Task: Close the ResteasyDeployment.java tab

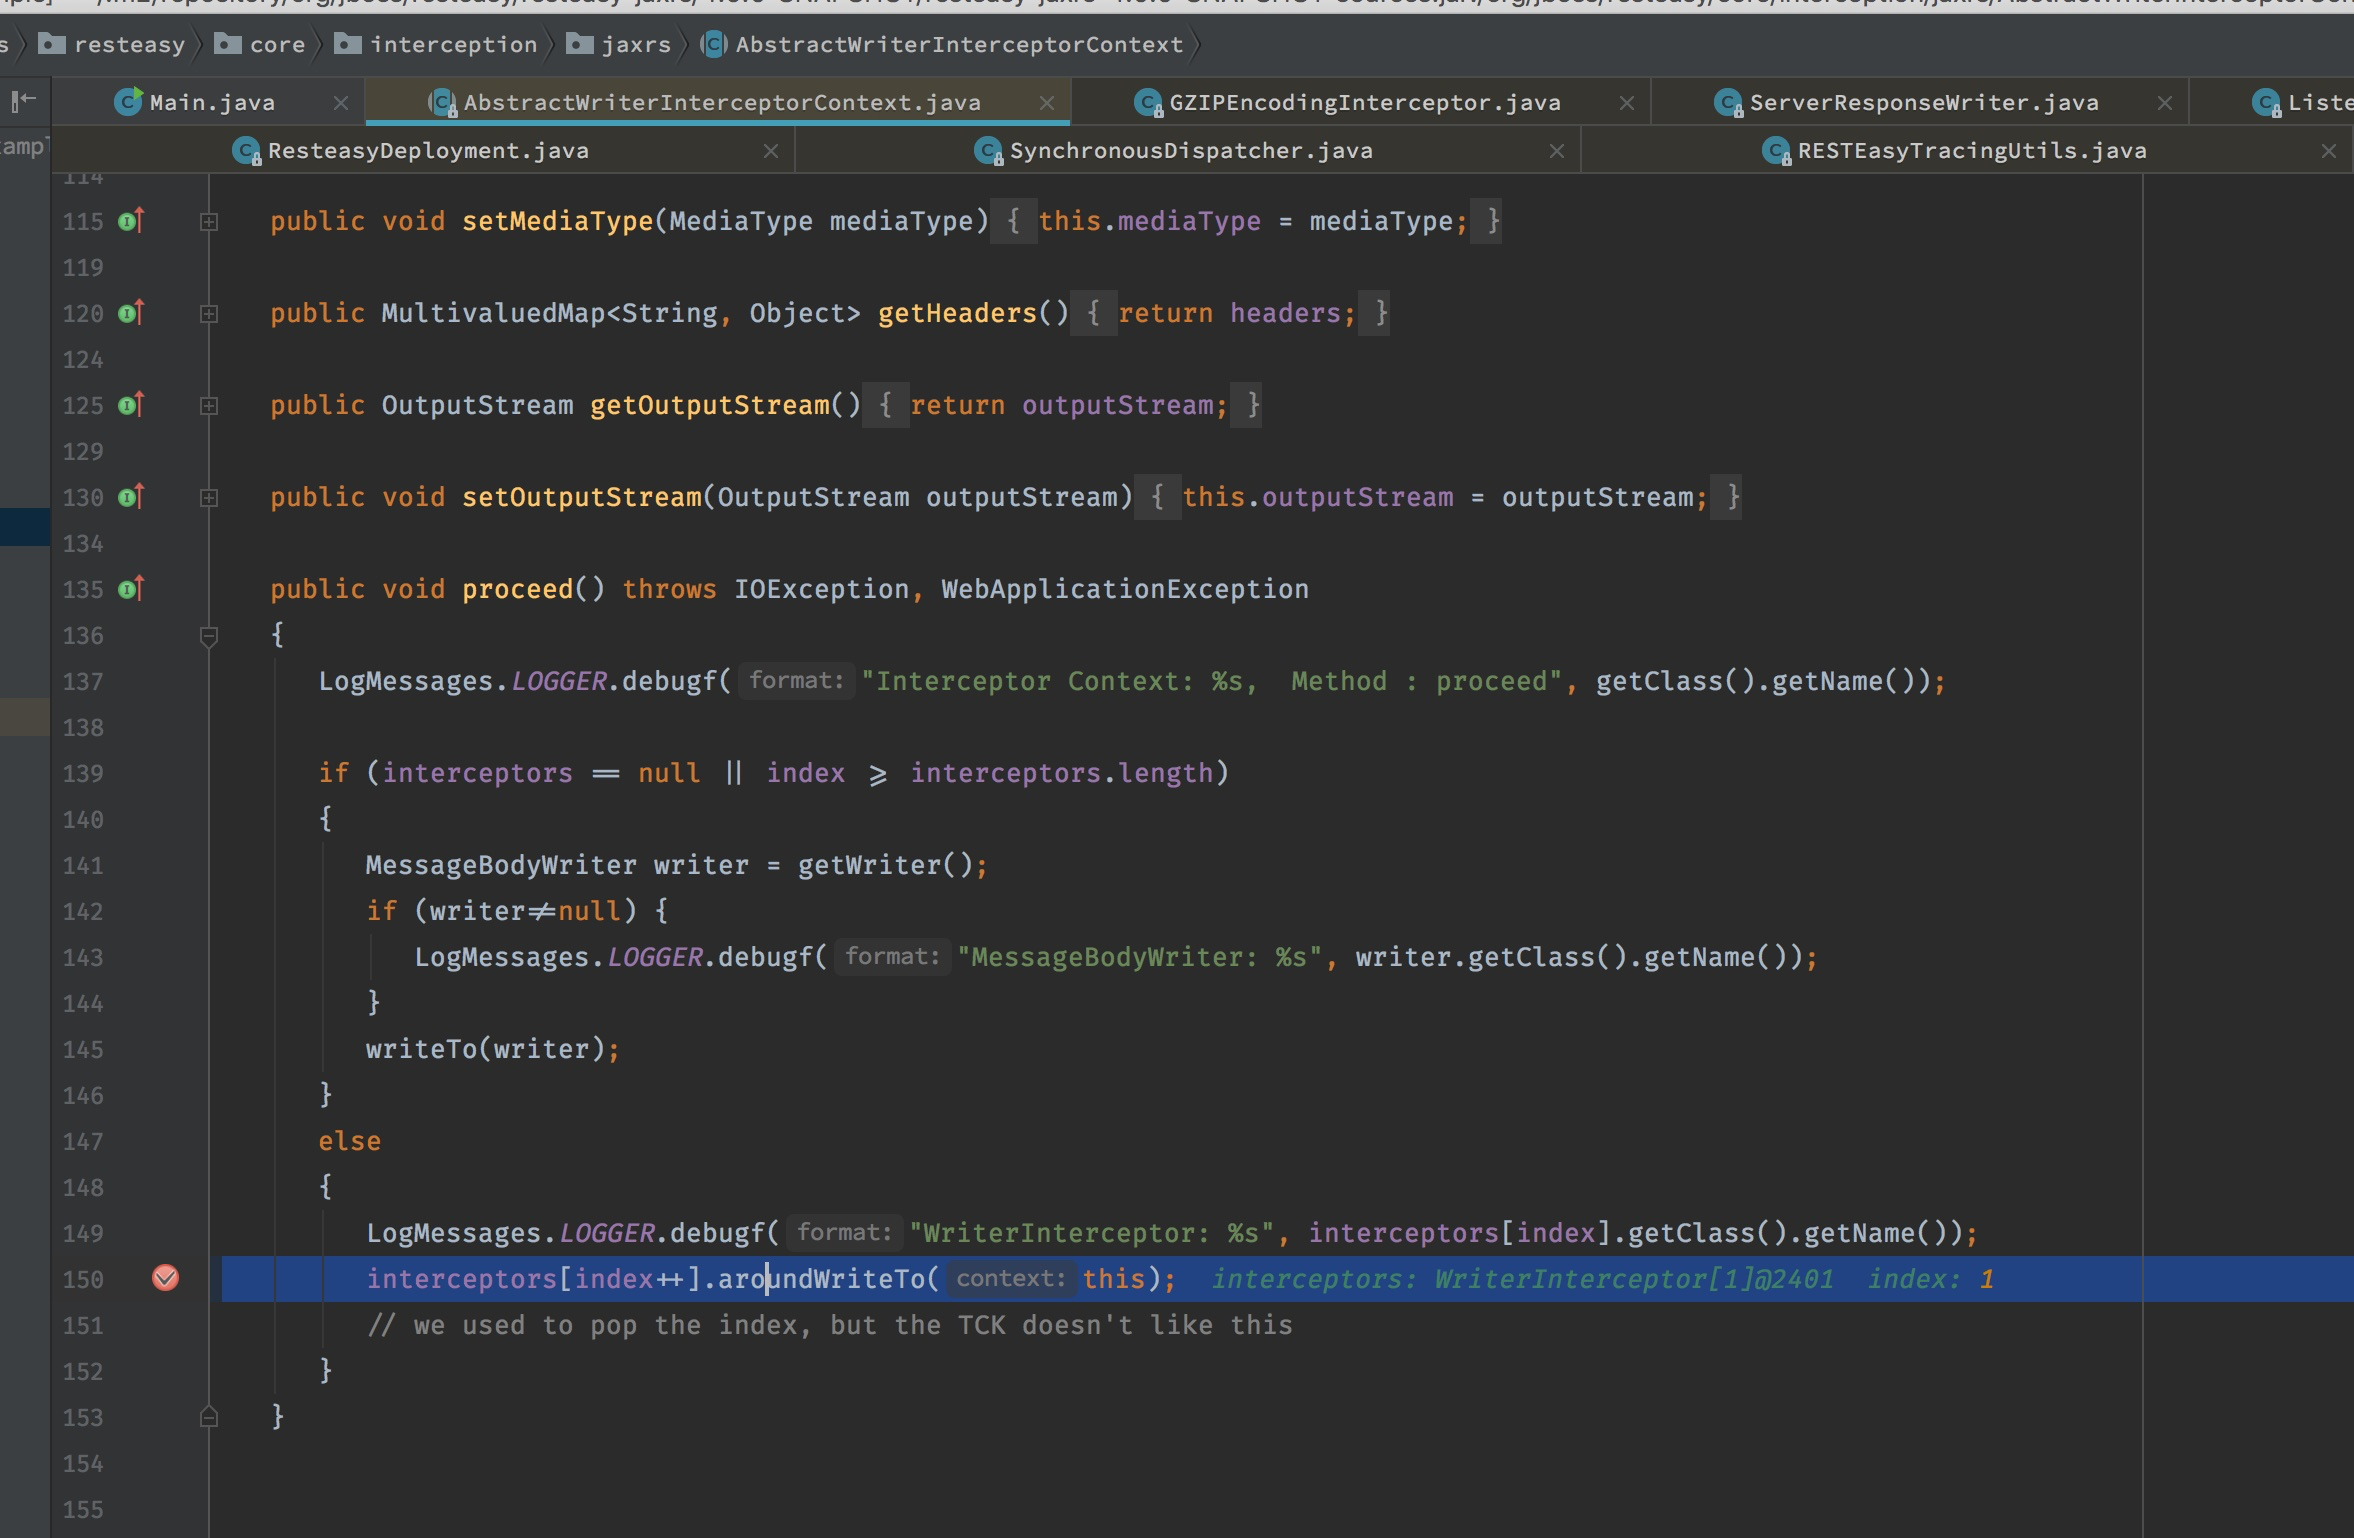Action: pyautogui.click(x=770, y=151)
